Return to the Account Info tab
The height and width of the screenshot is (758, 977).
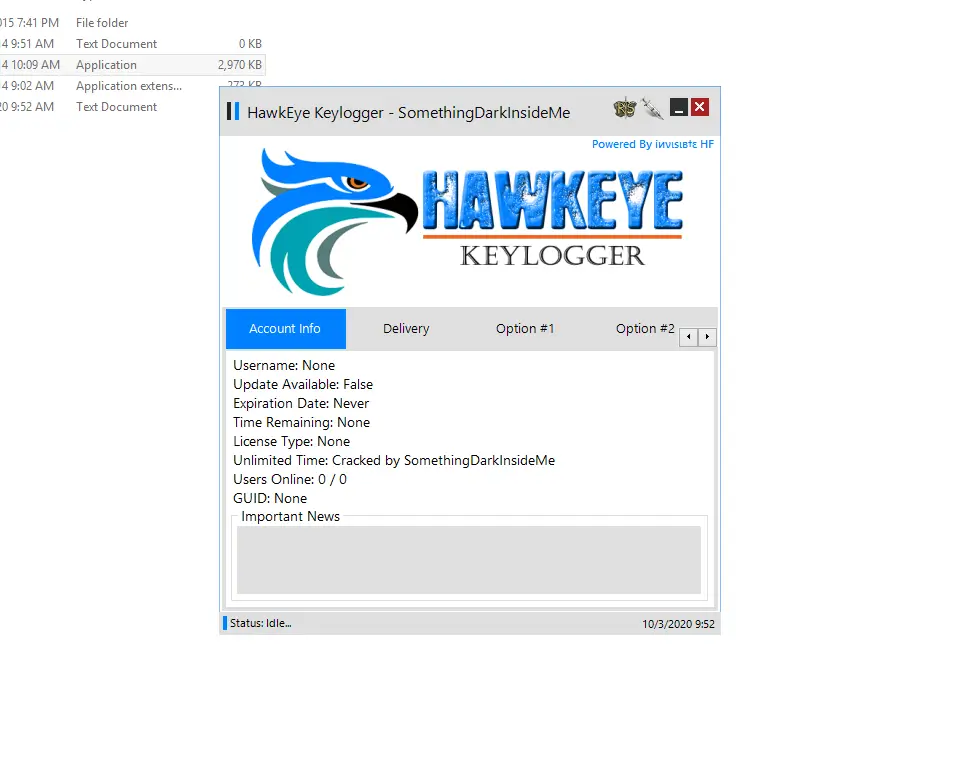(285, 328)
